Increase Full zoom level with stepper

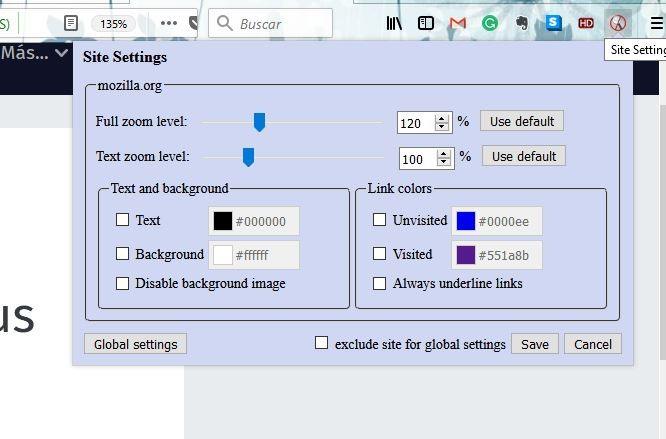pos(442,117)
